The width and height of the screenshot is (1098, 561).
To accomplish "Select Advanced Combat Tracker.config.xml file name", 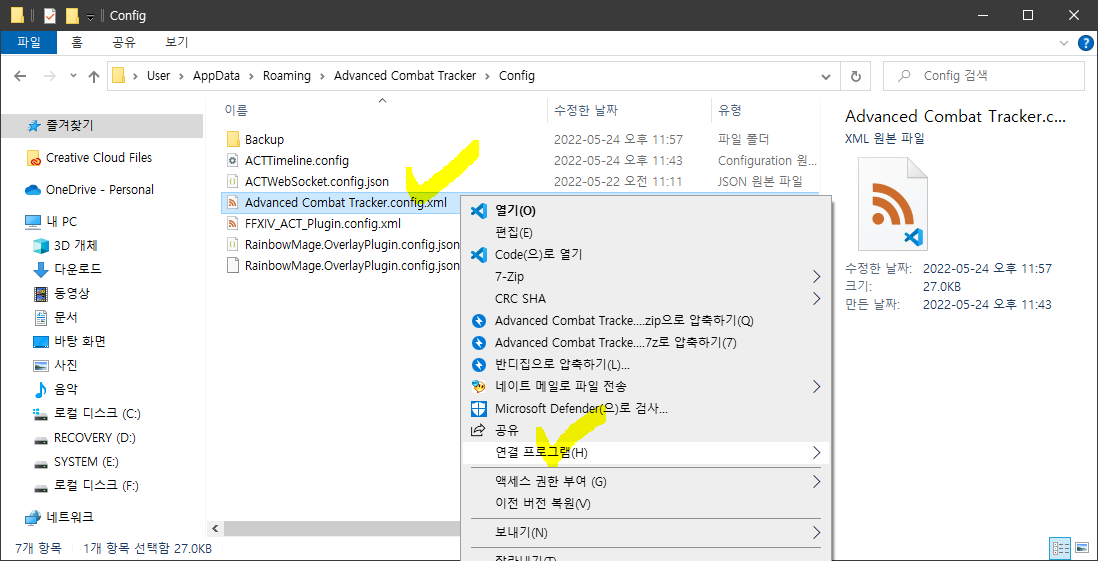I will click(346, 202).
